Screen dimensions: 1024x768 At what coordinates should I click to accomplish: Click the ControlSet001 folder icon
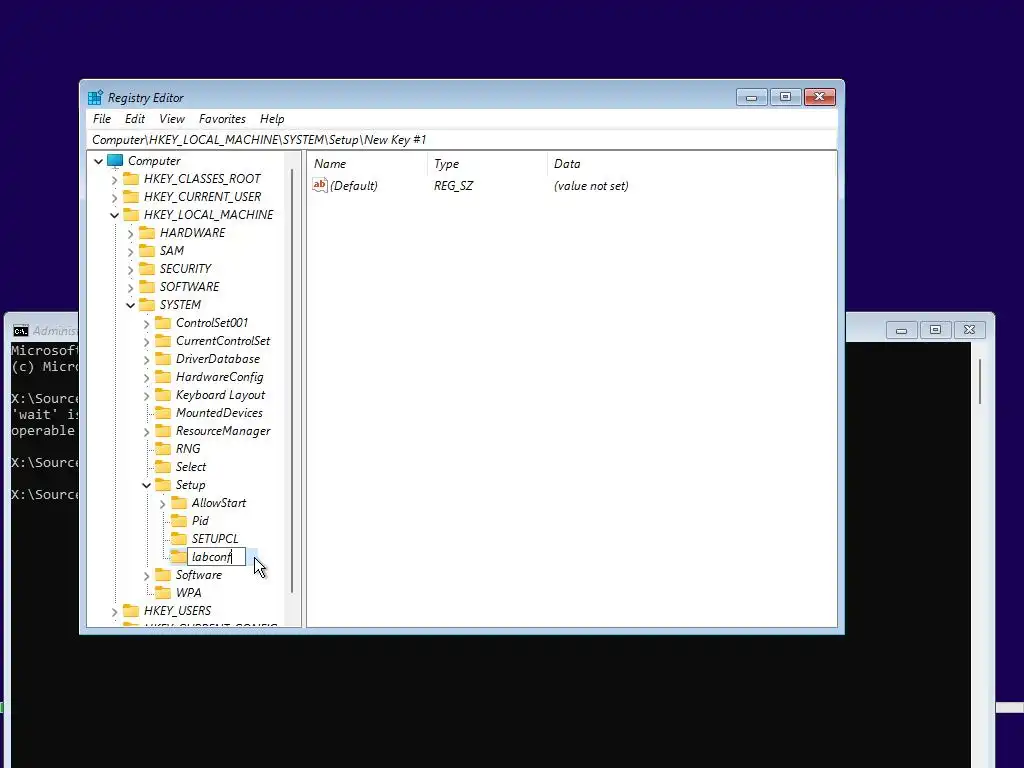163,323
